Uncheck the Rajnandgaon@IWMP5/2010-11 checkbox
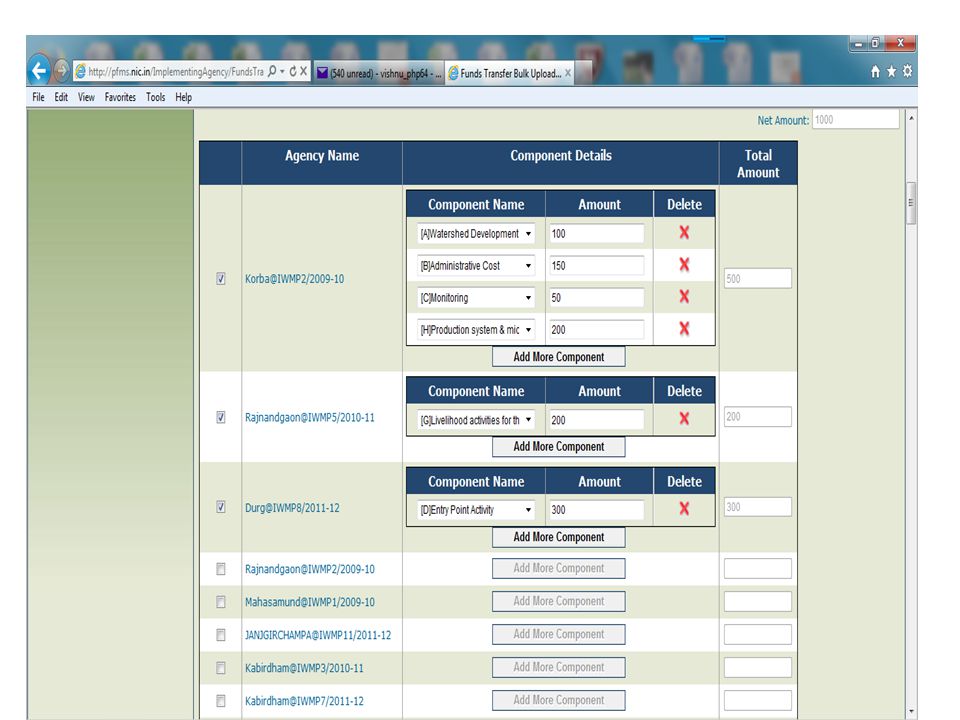 220,417
